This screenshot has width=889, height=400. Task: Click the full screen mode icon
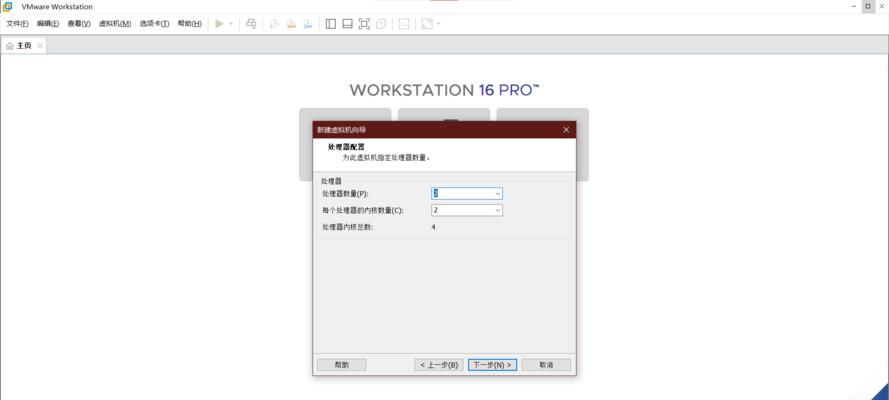pyautogui.click(x=365, y=24)
